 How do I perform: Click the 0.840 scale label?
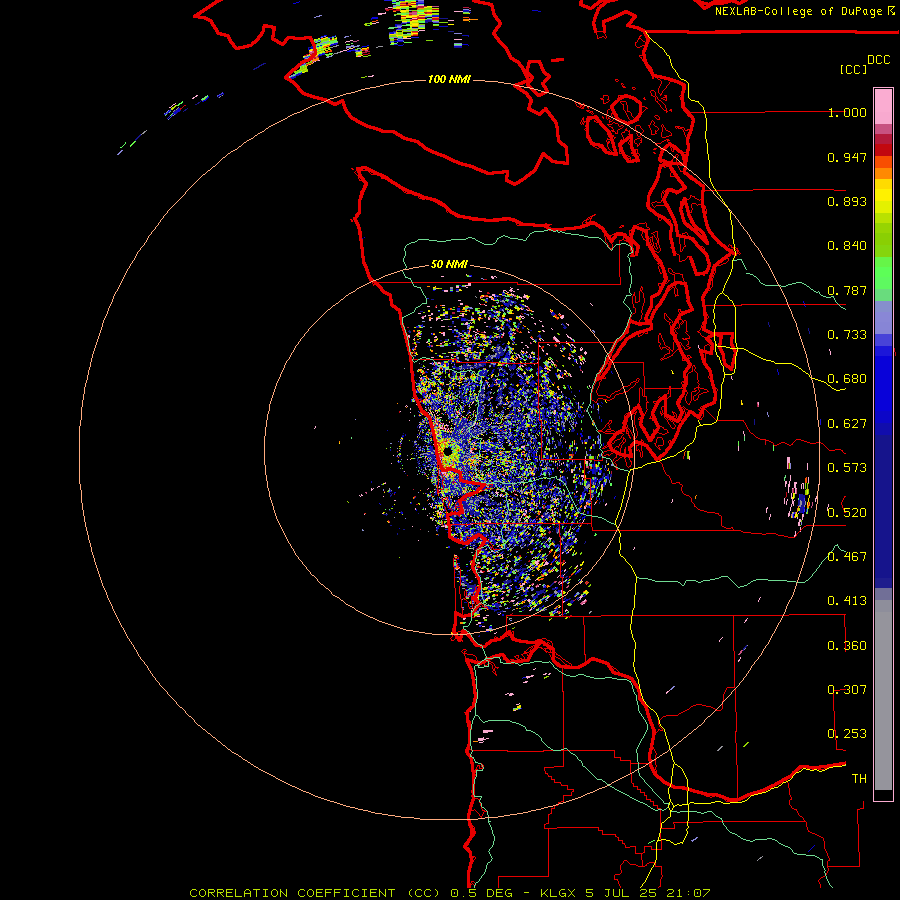click(847, 246)
